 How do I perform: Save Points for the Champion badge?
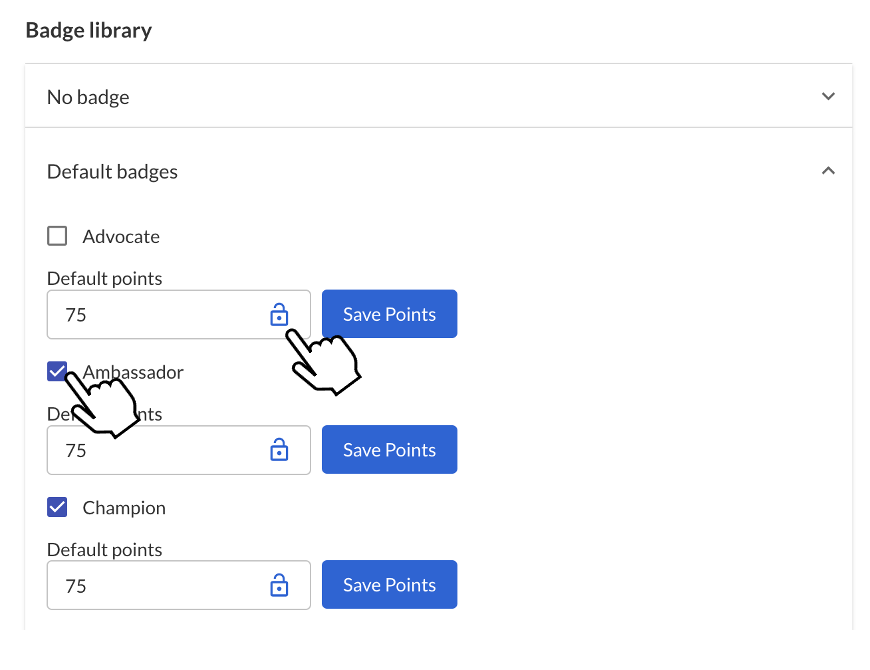coord(390,585)
